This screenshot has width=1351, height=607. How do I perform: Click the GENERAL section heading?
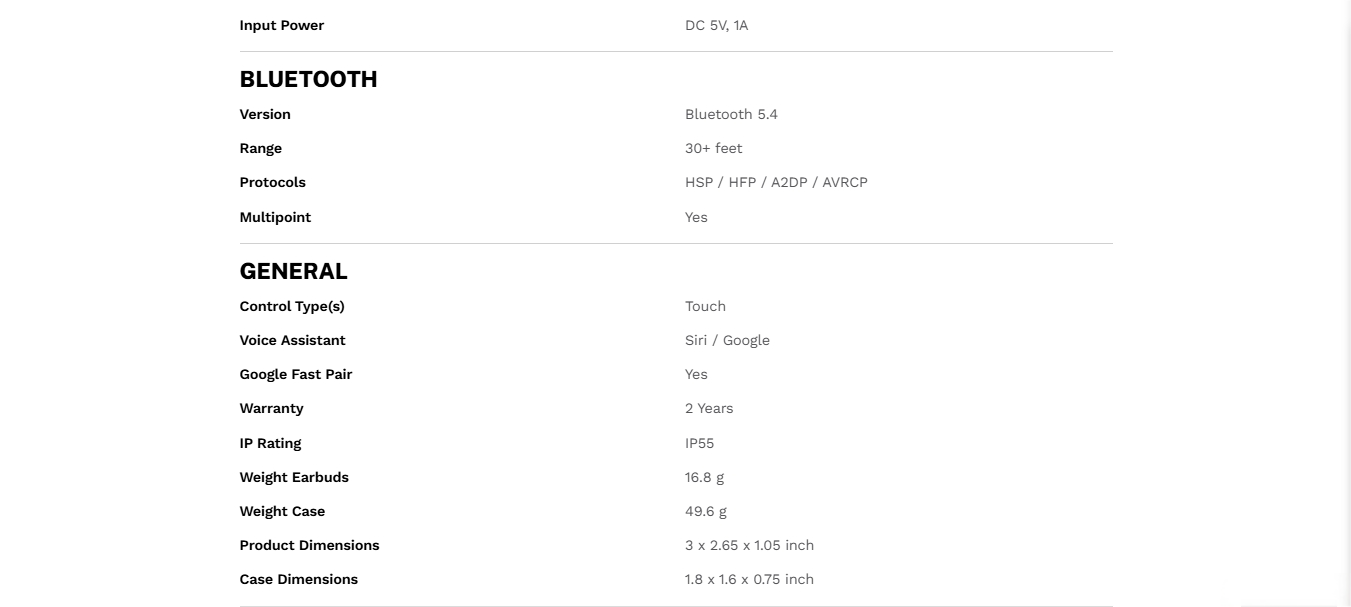293,272
